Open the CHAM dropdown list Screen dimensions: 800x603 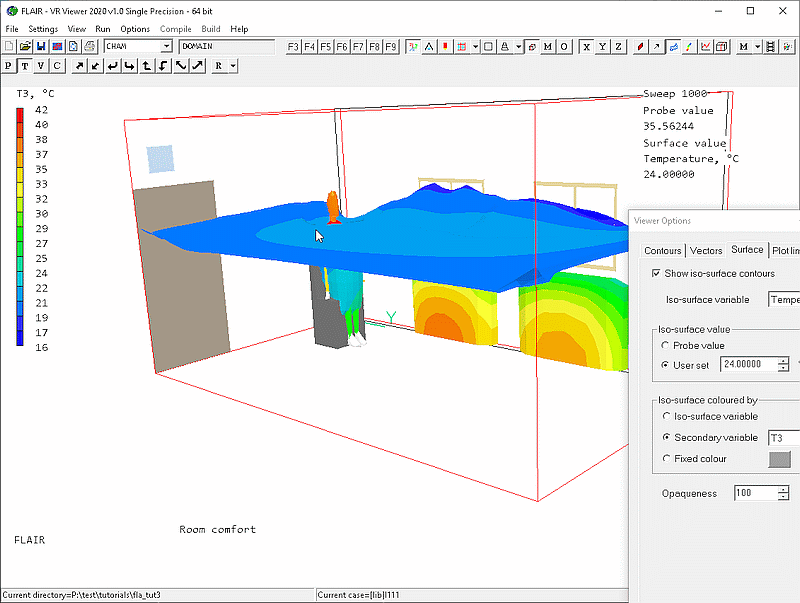point(166,46)
